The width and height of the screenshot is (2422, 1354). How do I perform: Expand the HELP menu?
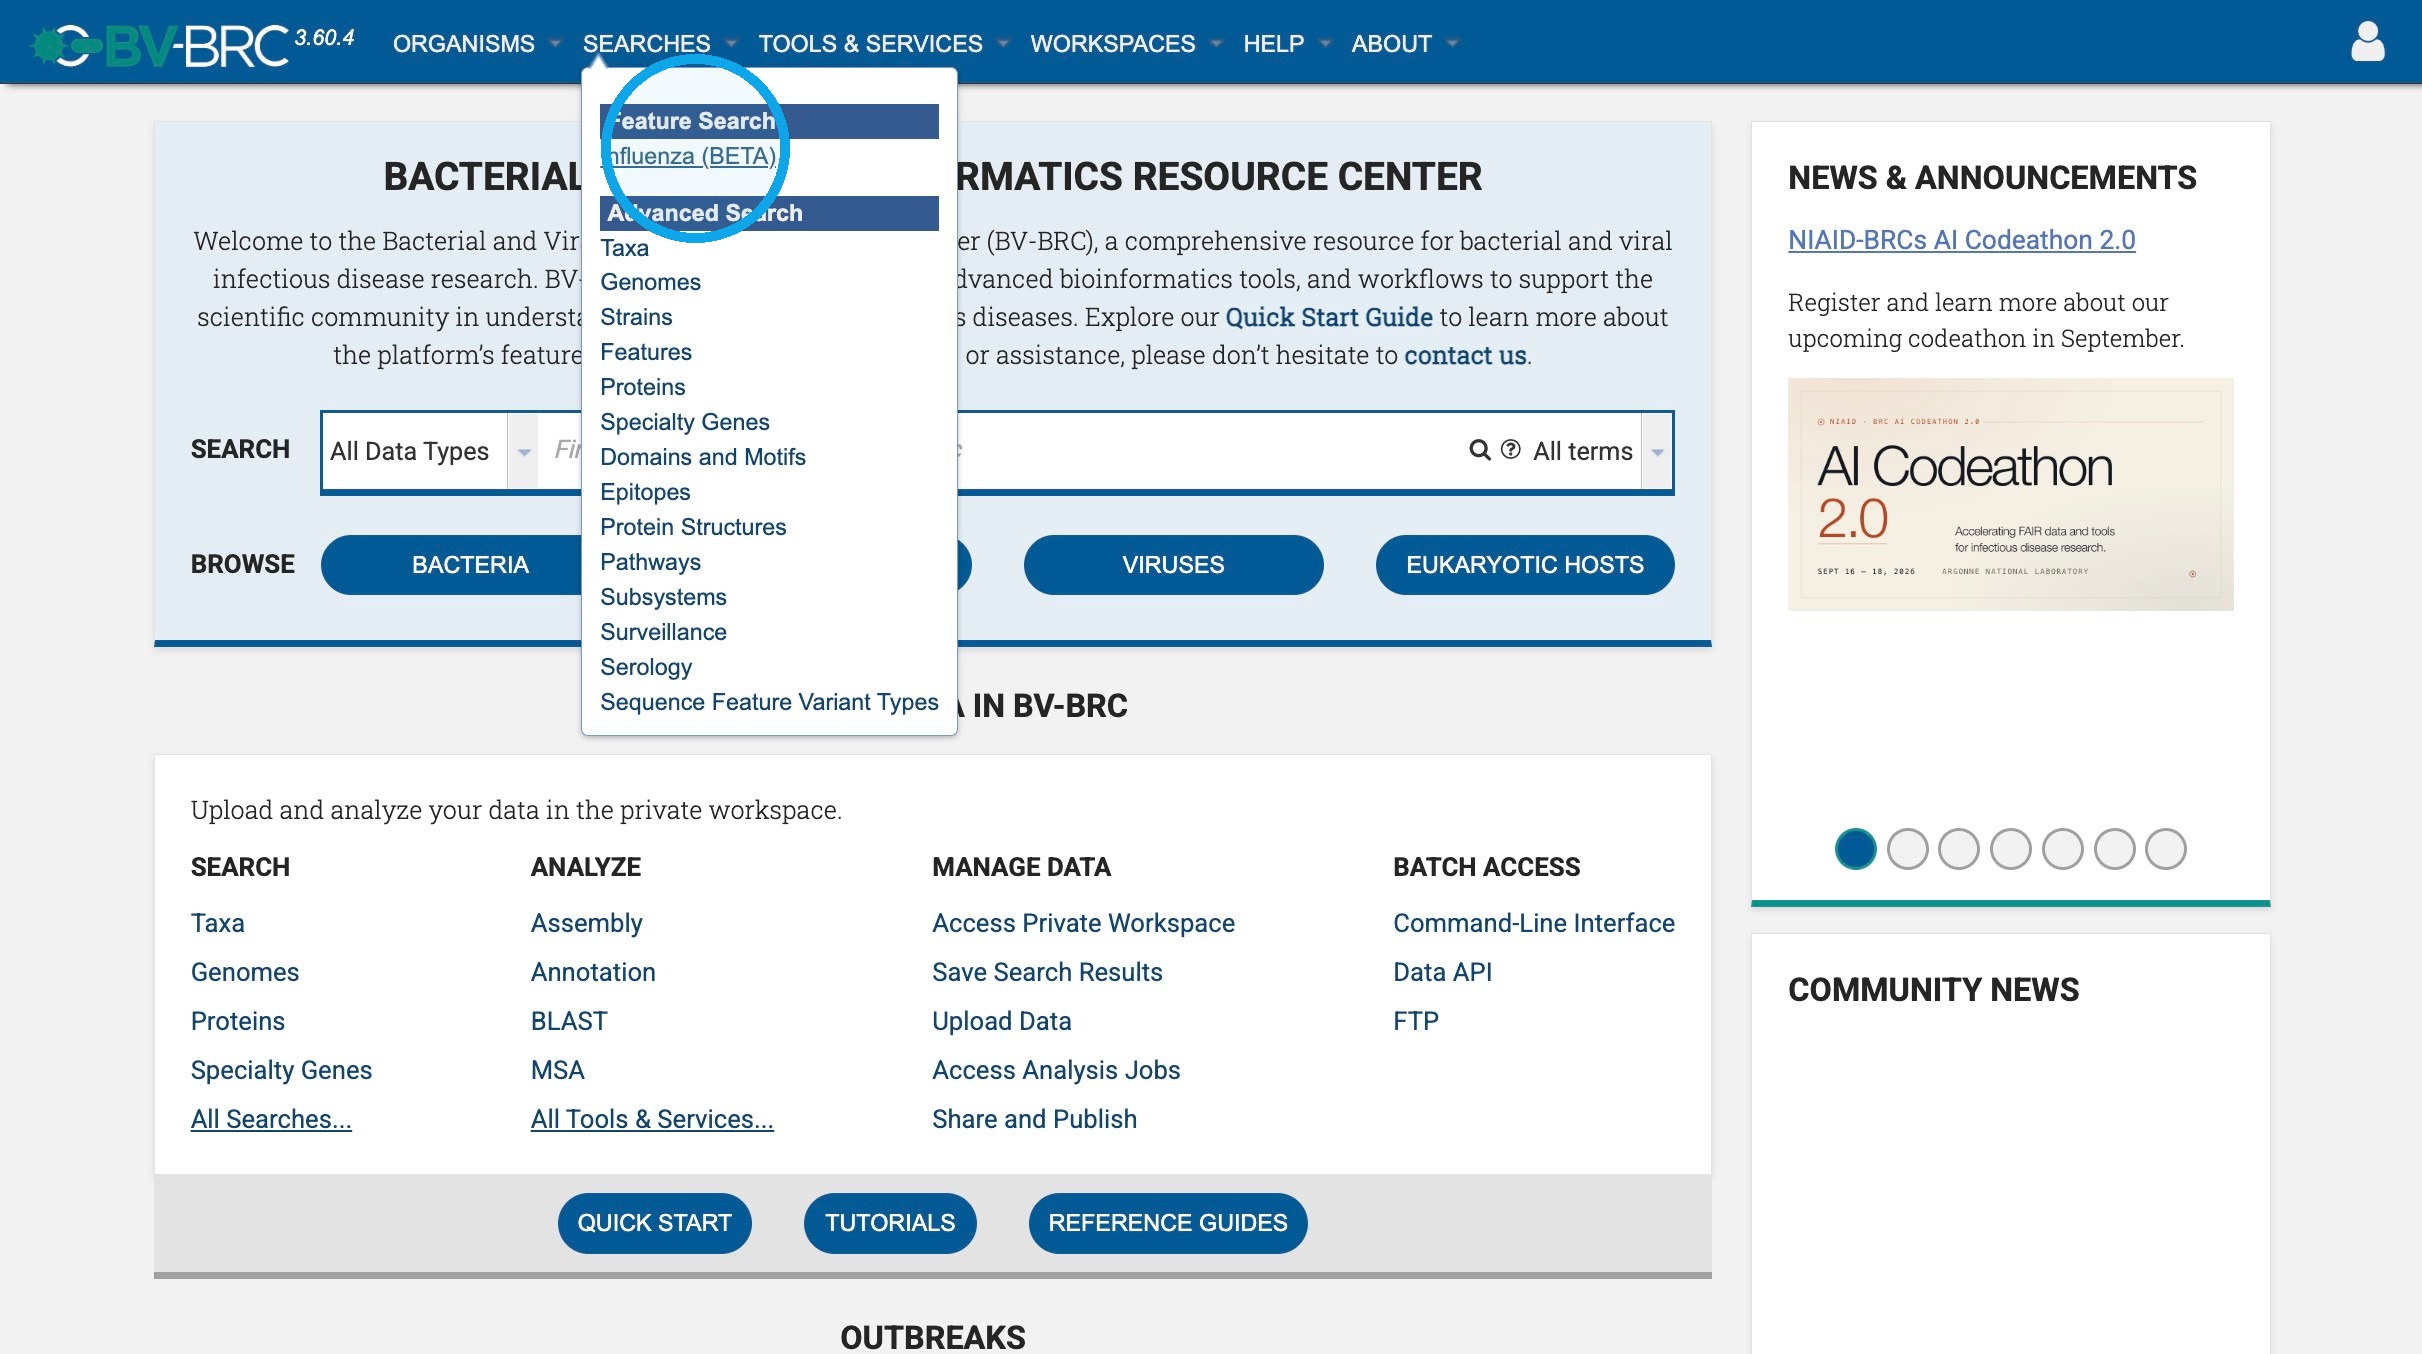coord(1286,44)
